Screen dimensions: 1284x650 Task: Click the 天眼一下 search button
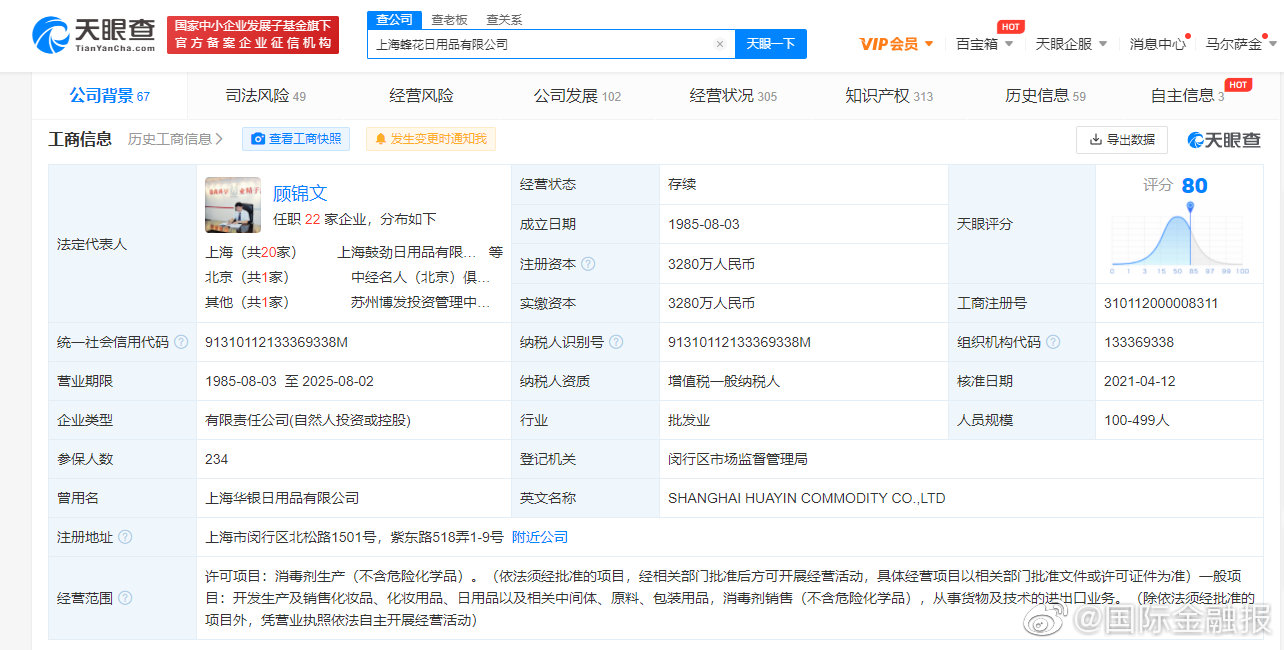pos(771,44)
